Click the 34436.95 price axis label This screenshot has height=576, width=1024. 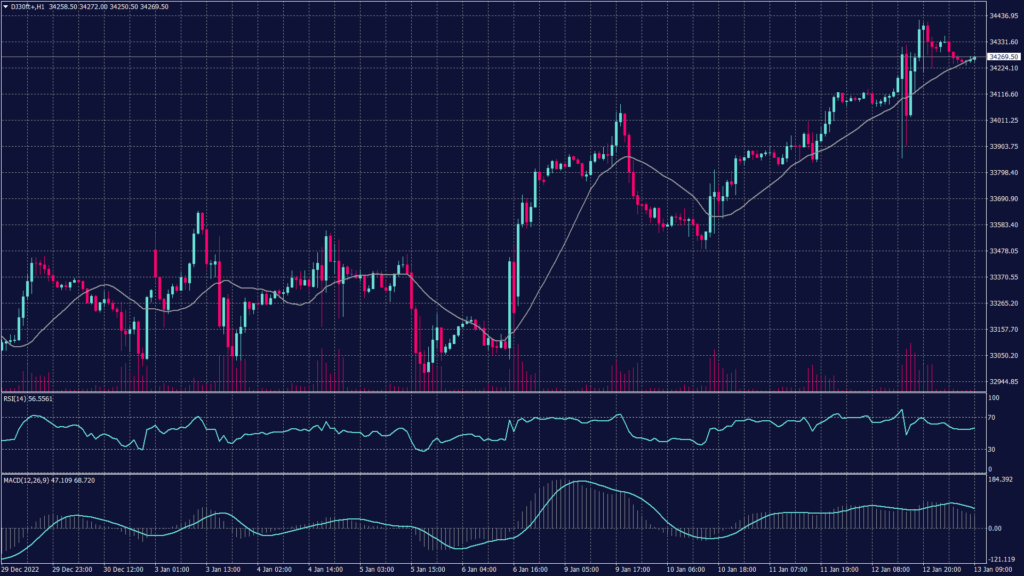[x=1002, y=16]
